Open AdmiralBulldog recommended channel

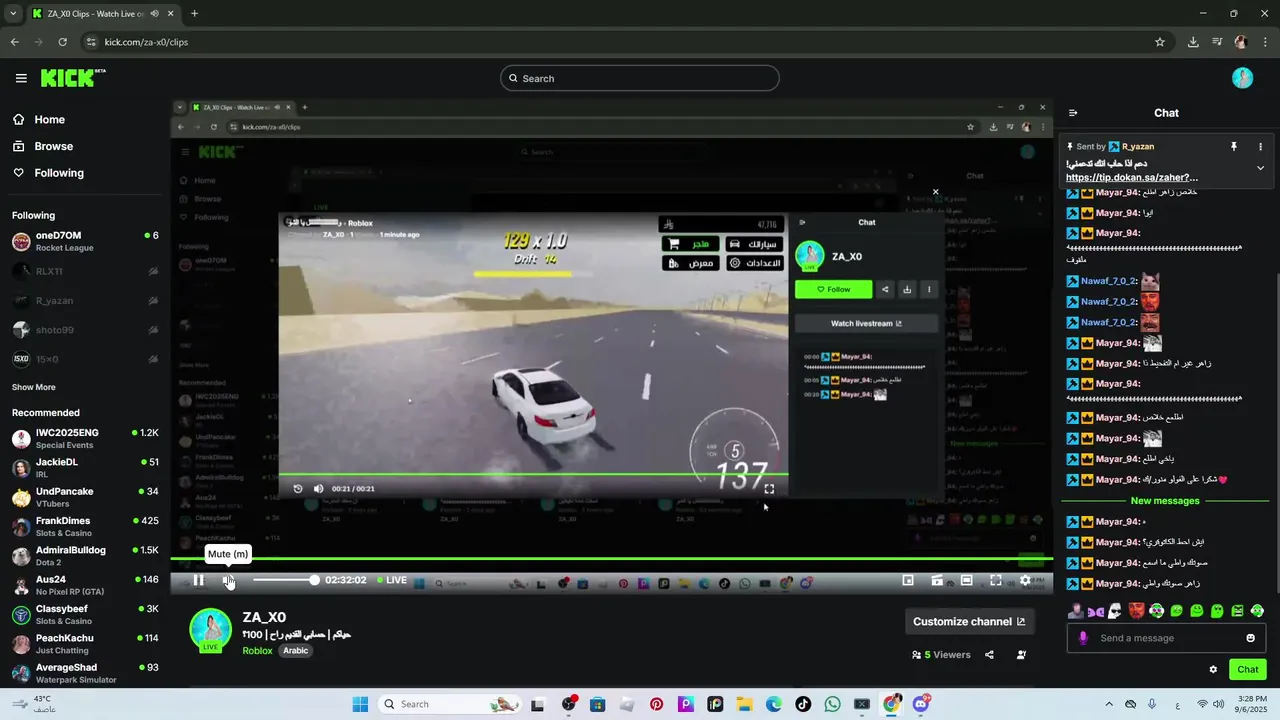[x=85, y=555]
